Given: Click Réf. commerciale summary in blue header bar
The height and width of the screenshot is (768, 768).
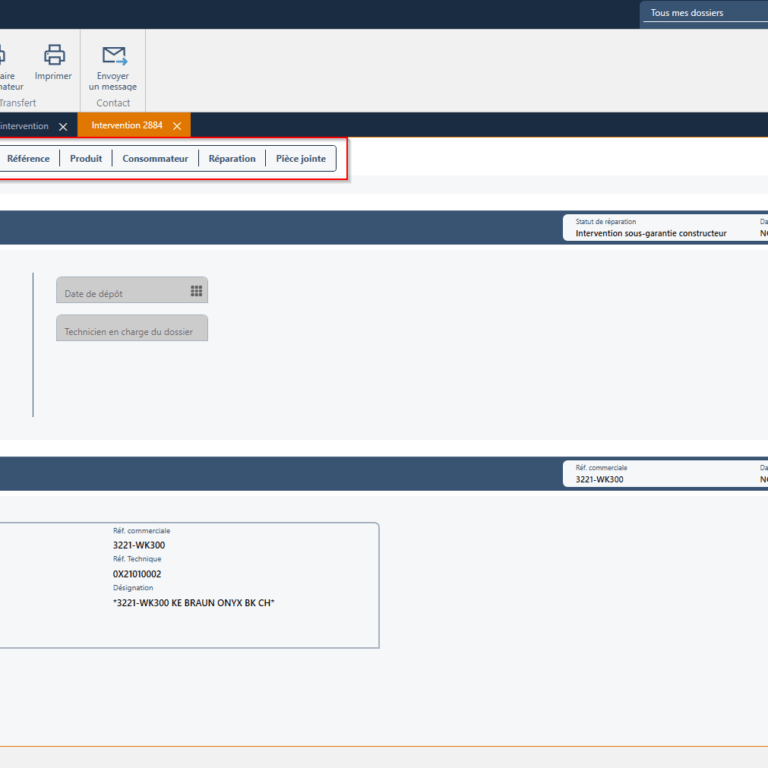Looking at the screenshot, I should pos(599,479).
